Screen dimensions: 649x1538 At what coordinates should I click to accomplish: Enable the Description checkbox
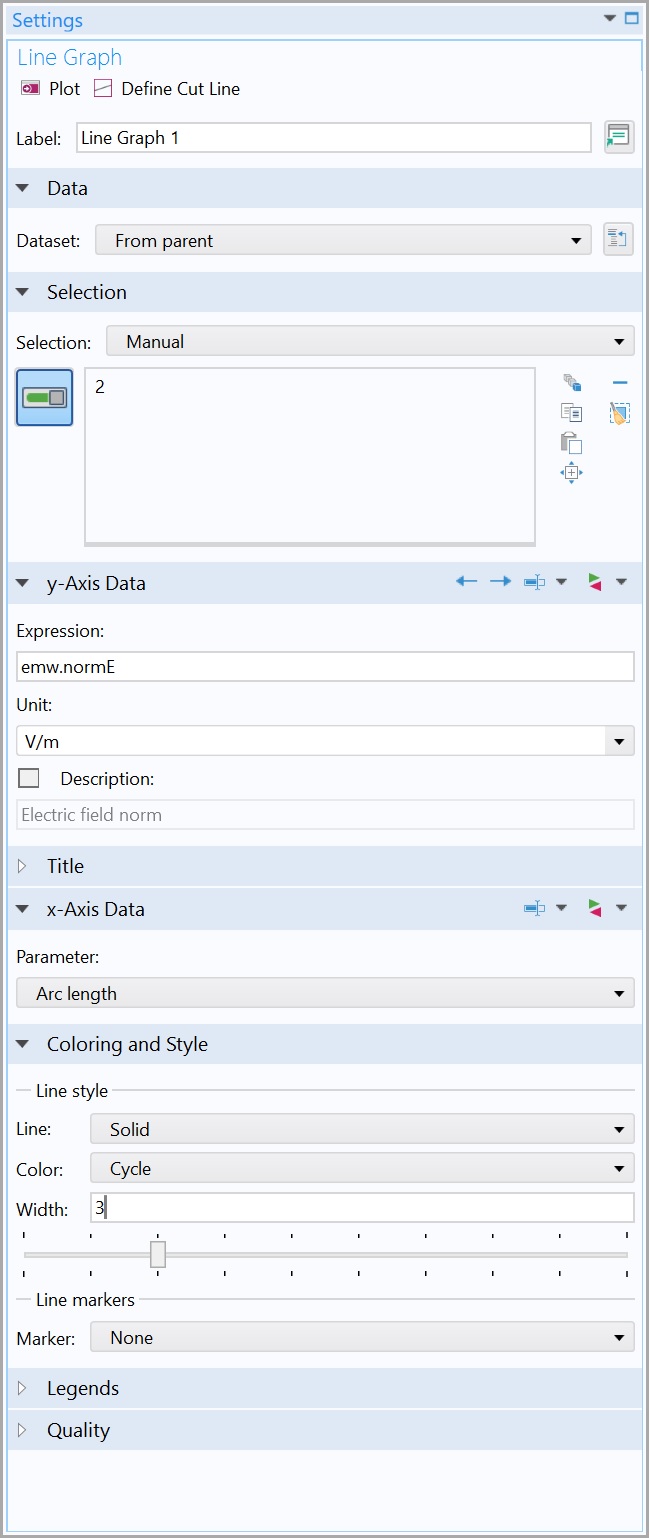[29, 778]
